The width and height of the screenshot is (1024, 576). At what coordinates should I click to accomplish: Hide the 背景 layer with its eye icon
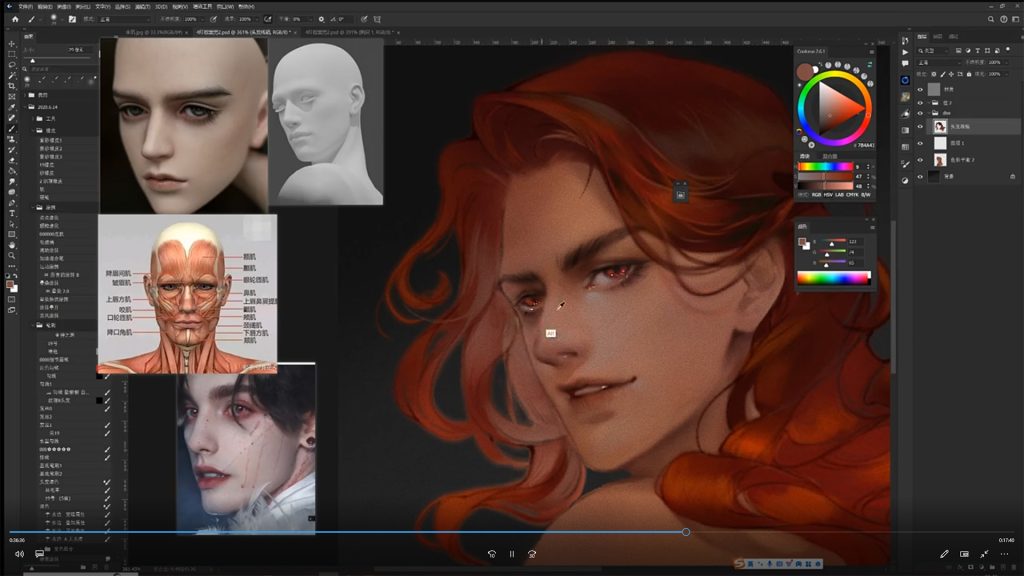pos(920,176)
